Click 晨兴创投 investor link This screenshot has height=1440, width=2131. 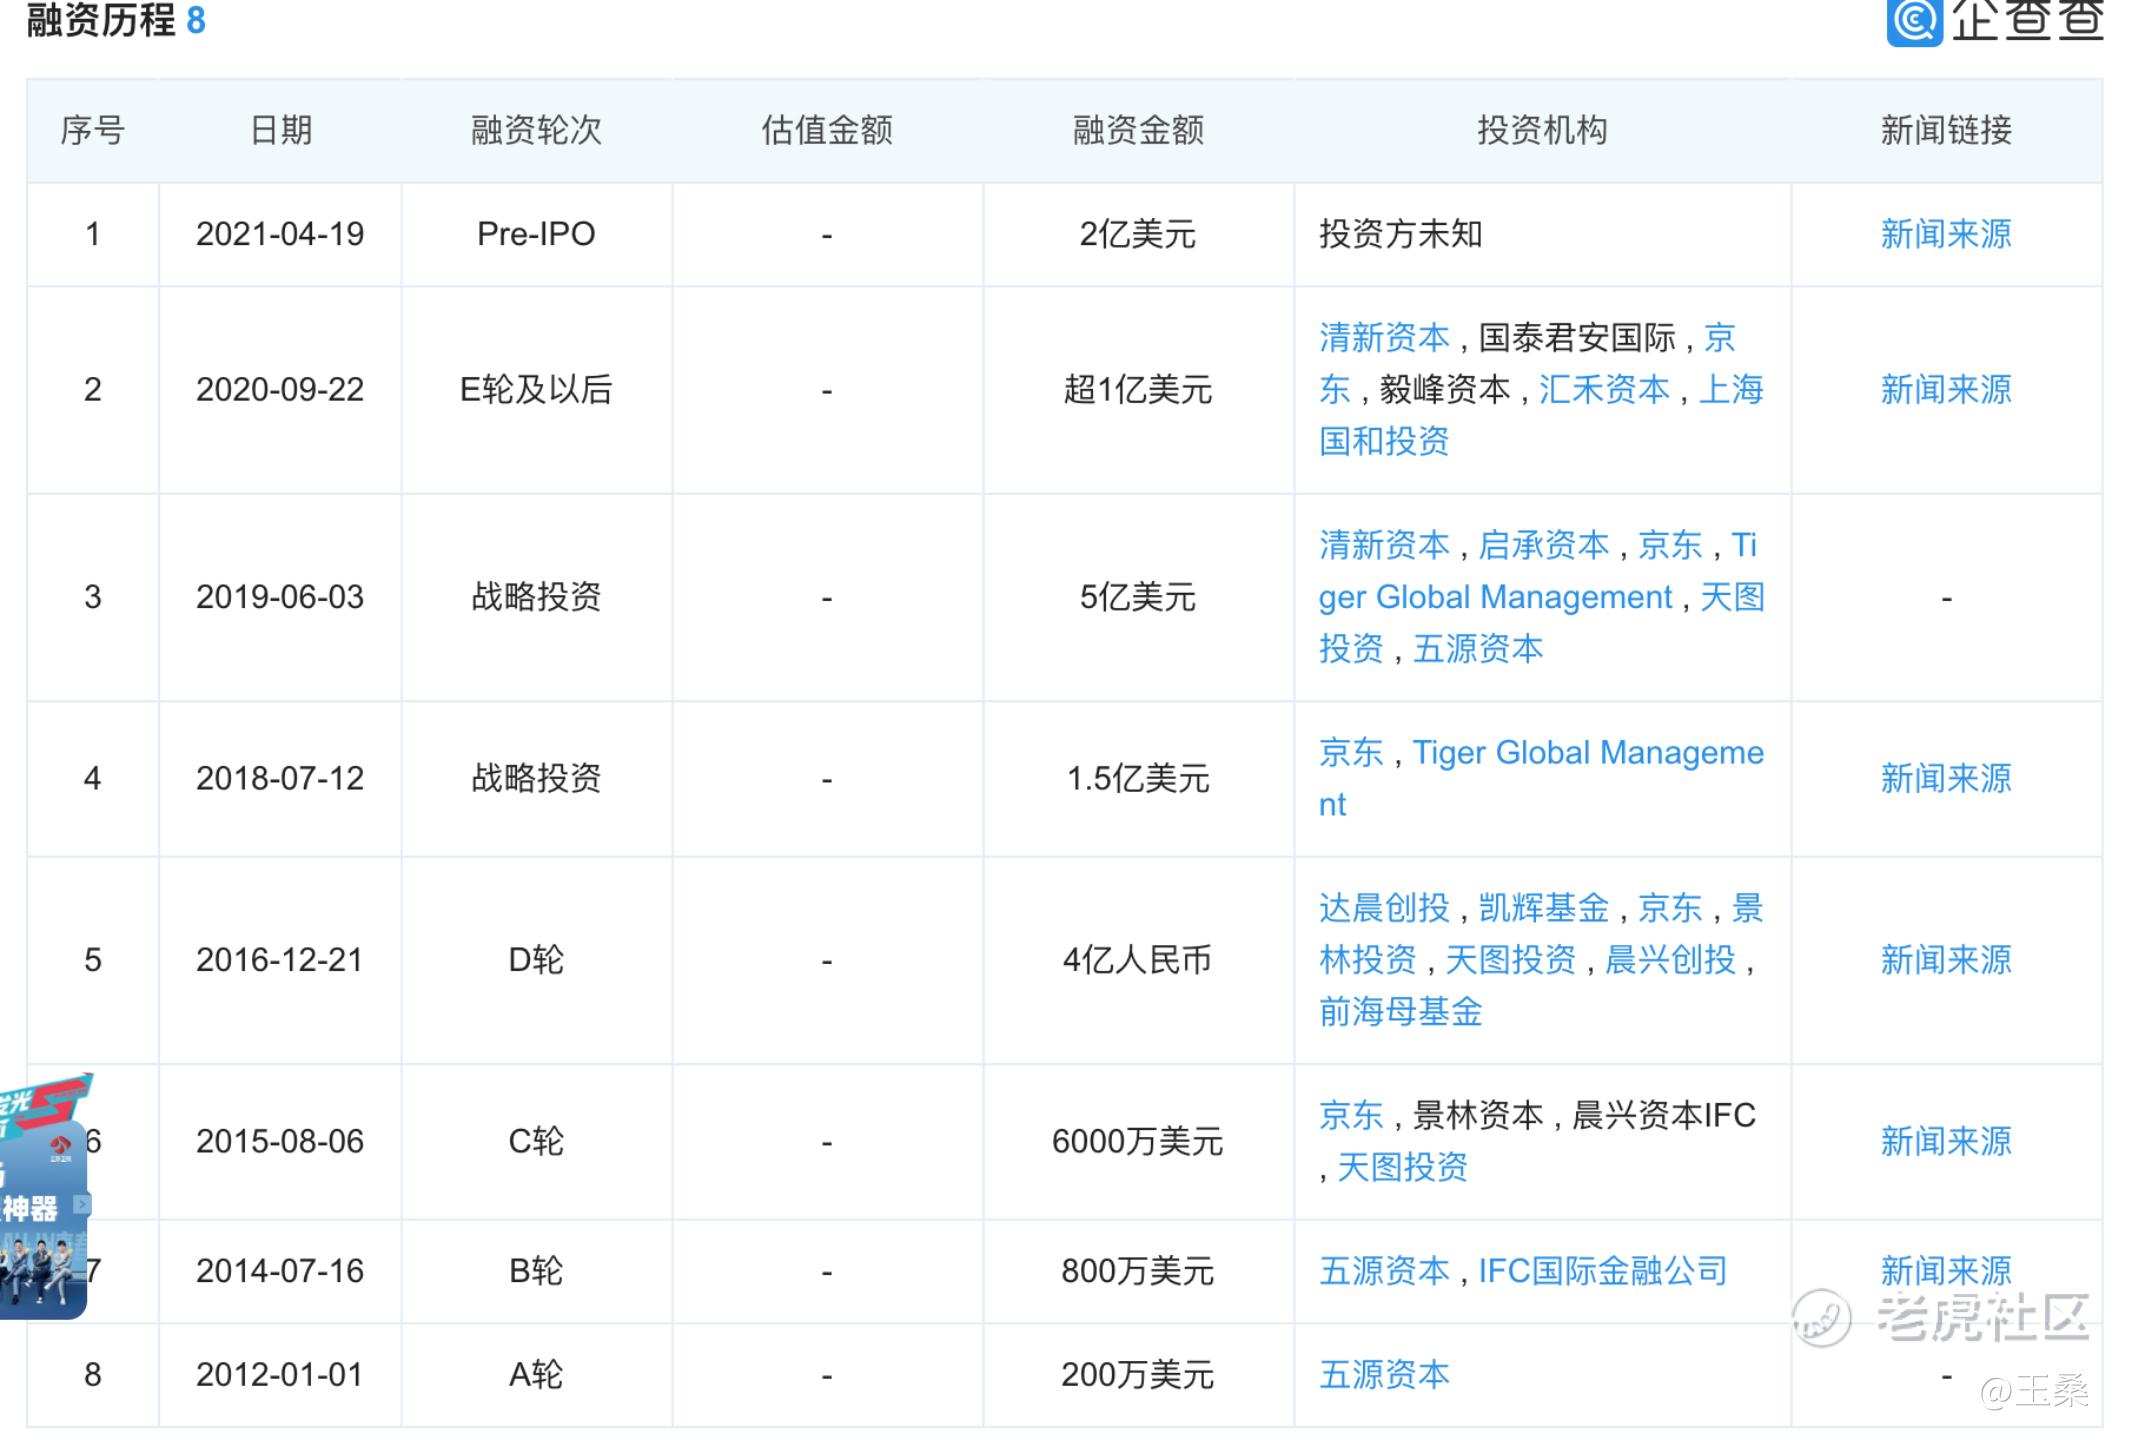click(1670, 960)
